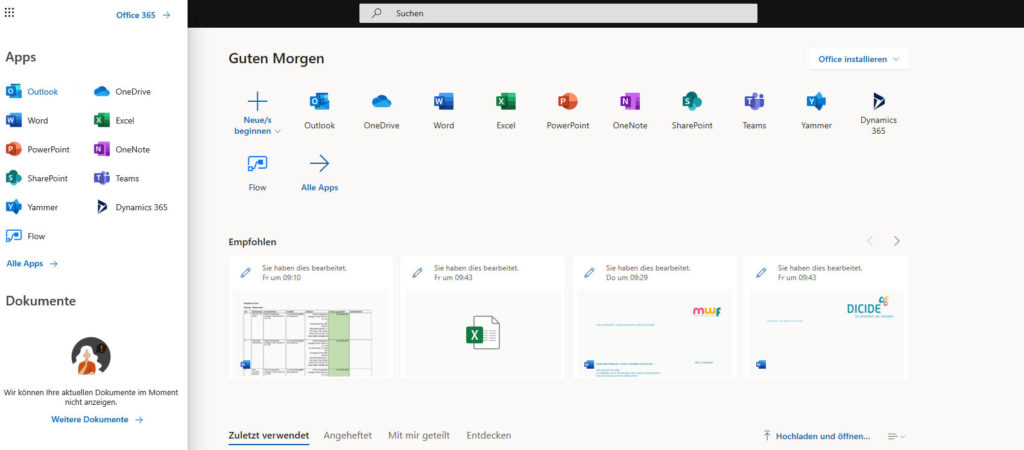
Task: Show next recommended documents arrow
Action: 897,241
